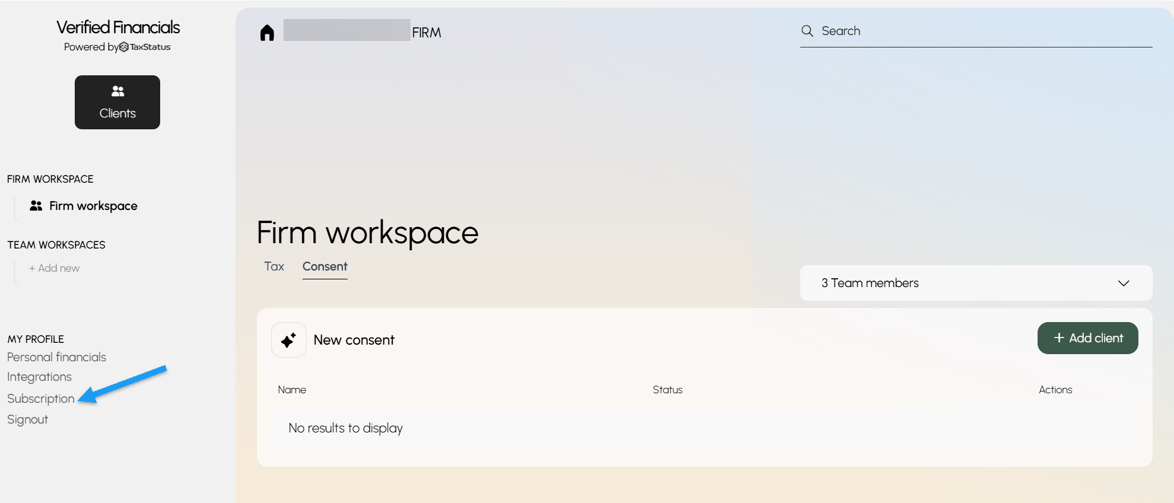The image size is (1174, 503).
Task: Open Firm workspace in sidebar
Action: (x=85, y=206)
